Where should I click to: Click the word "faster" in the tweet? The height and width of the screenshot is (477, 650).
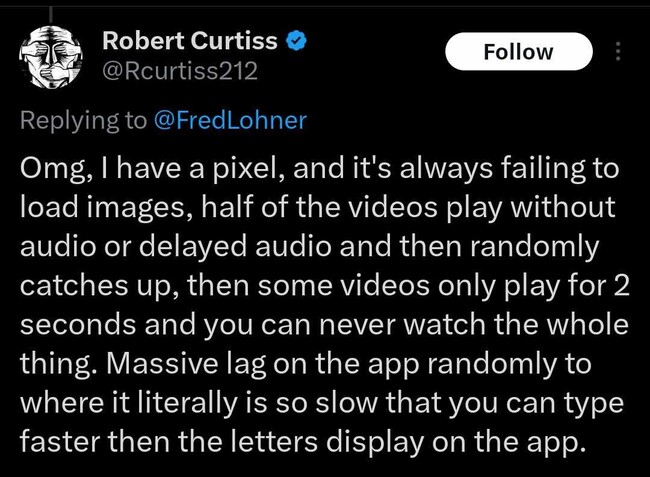click(61, 441)
